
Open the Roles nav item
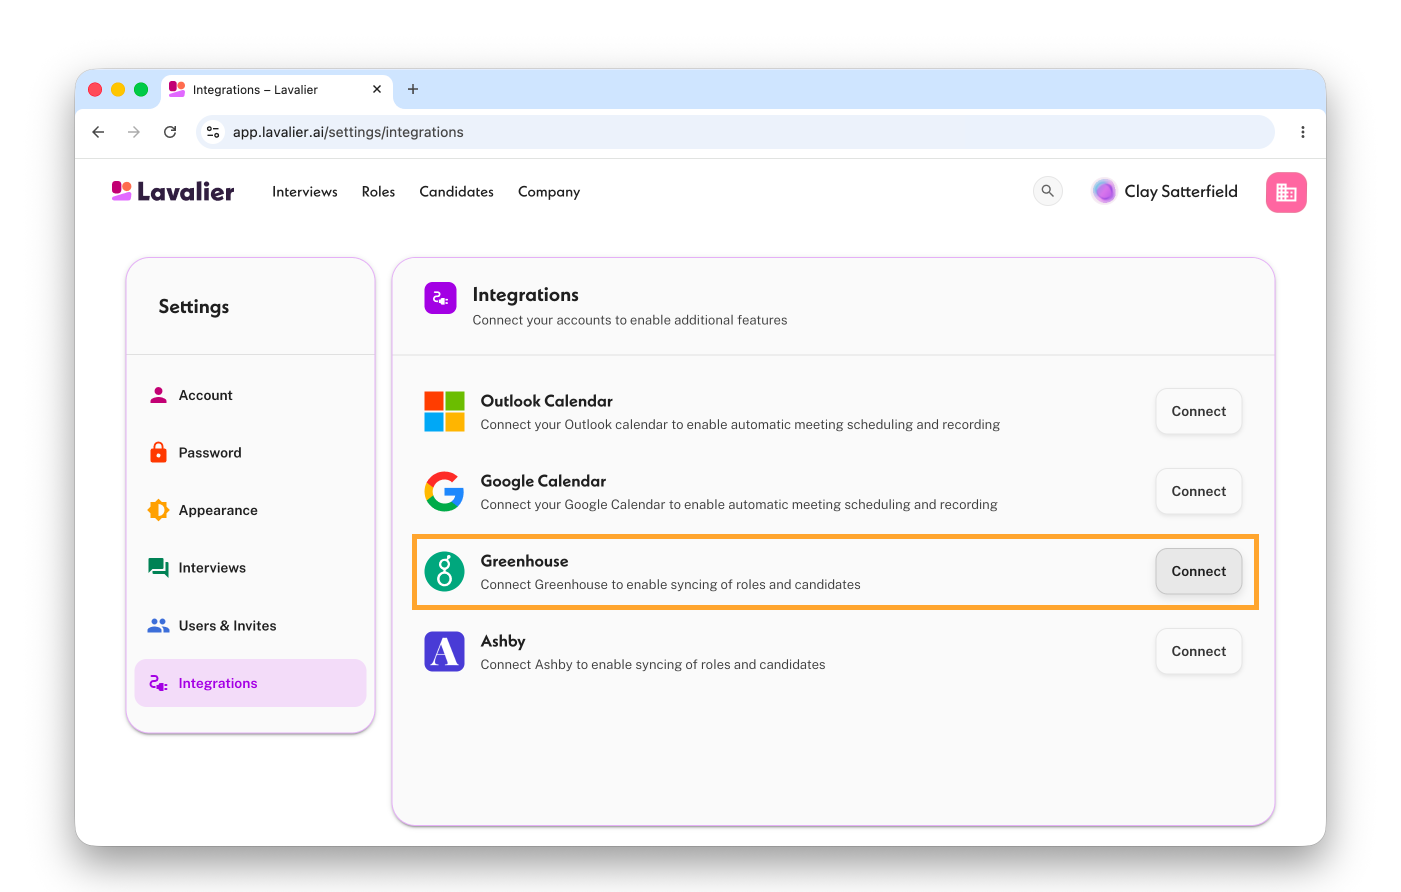[378, 192]
